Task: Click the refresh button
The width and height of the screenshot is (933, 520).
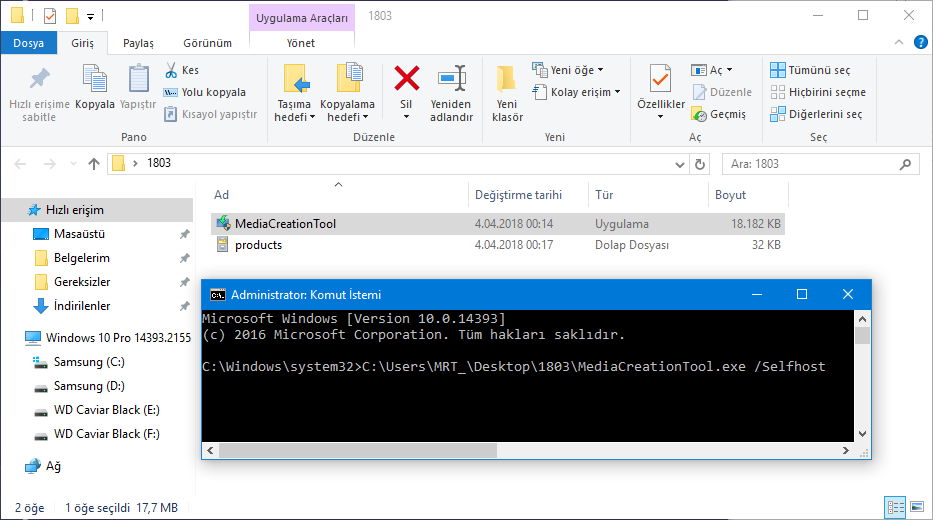Action: pos(700,164)
